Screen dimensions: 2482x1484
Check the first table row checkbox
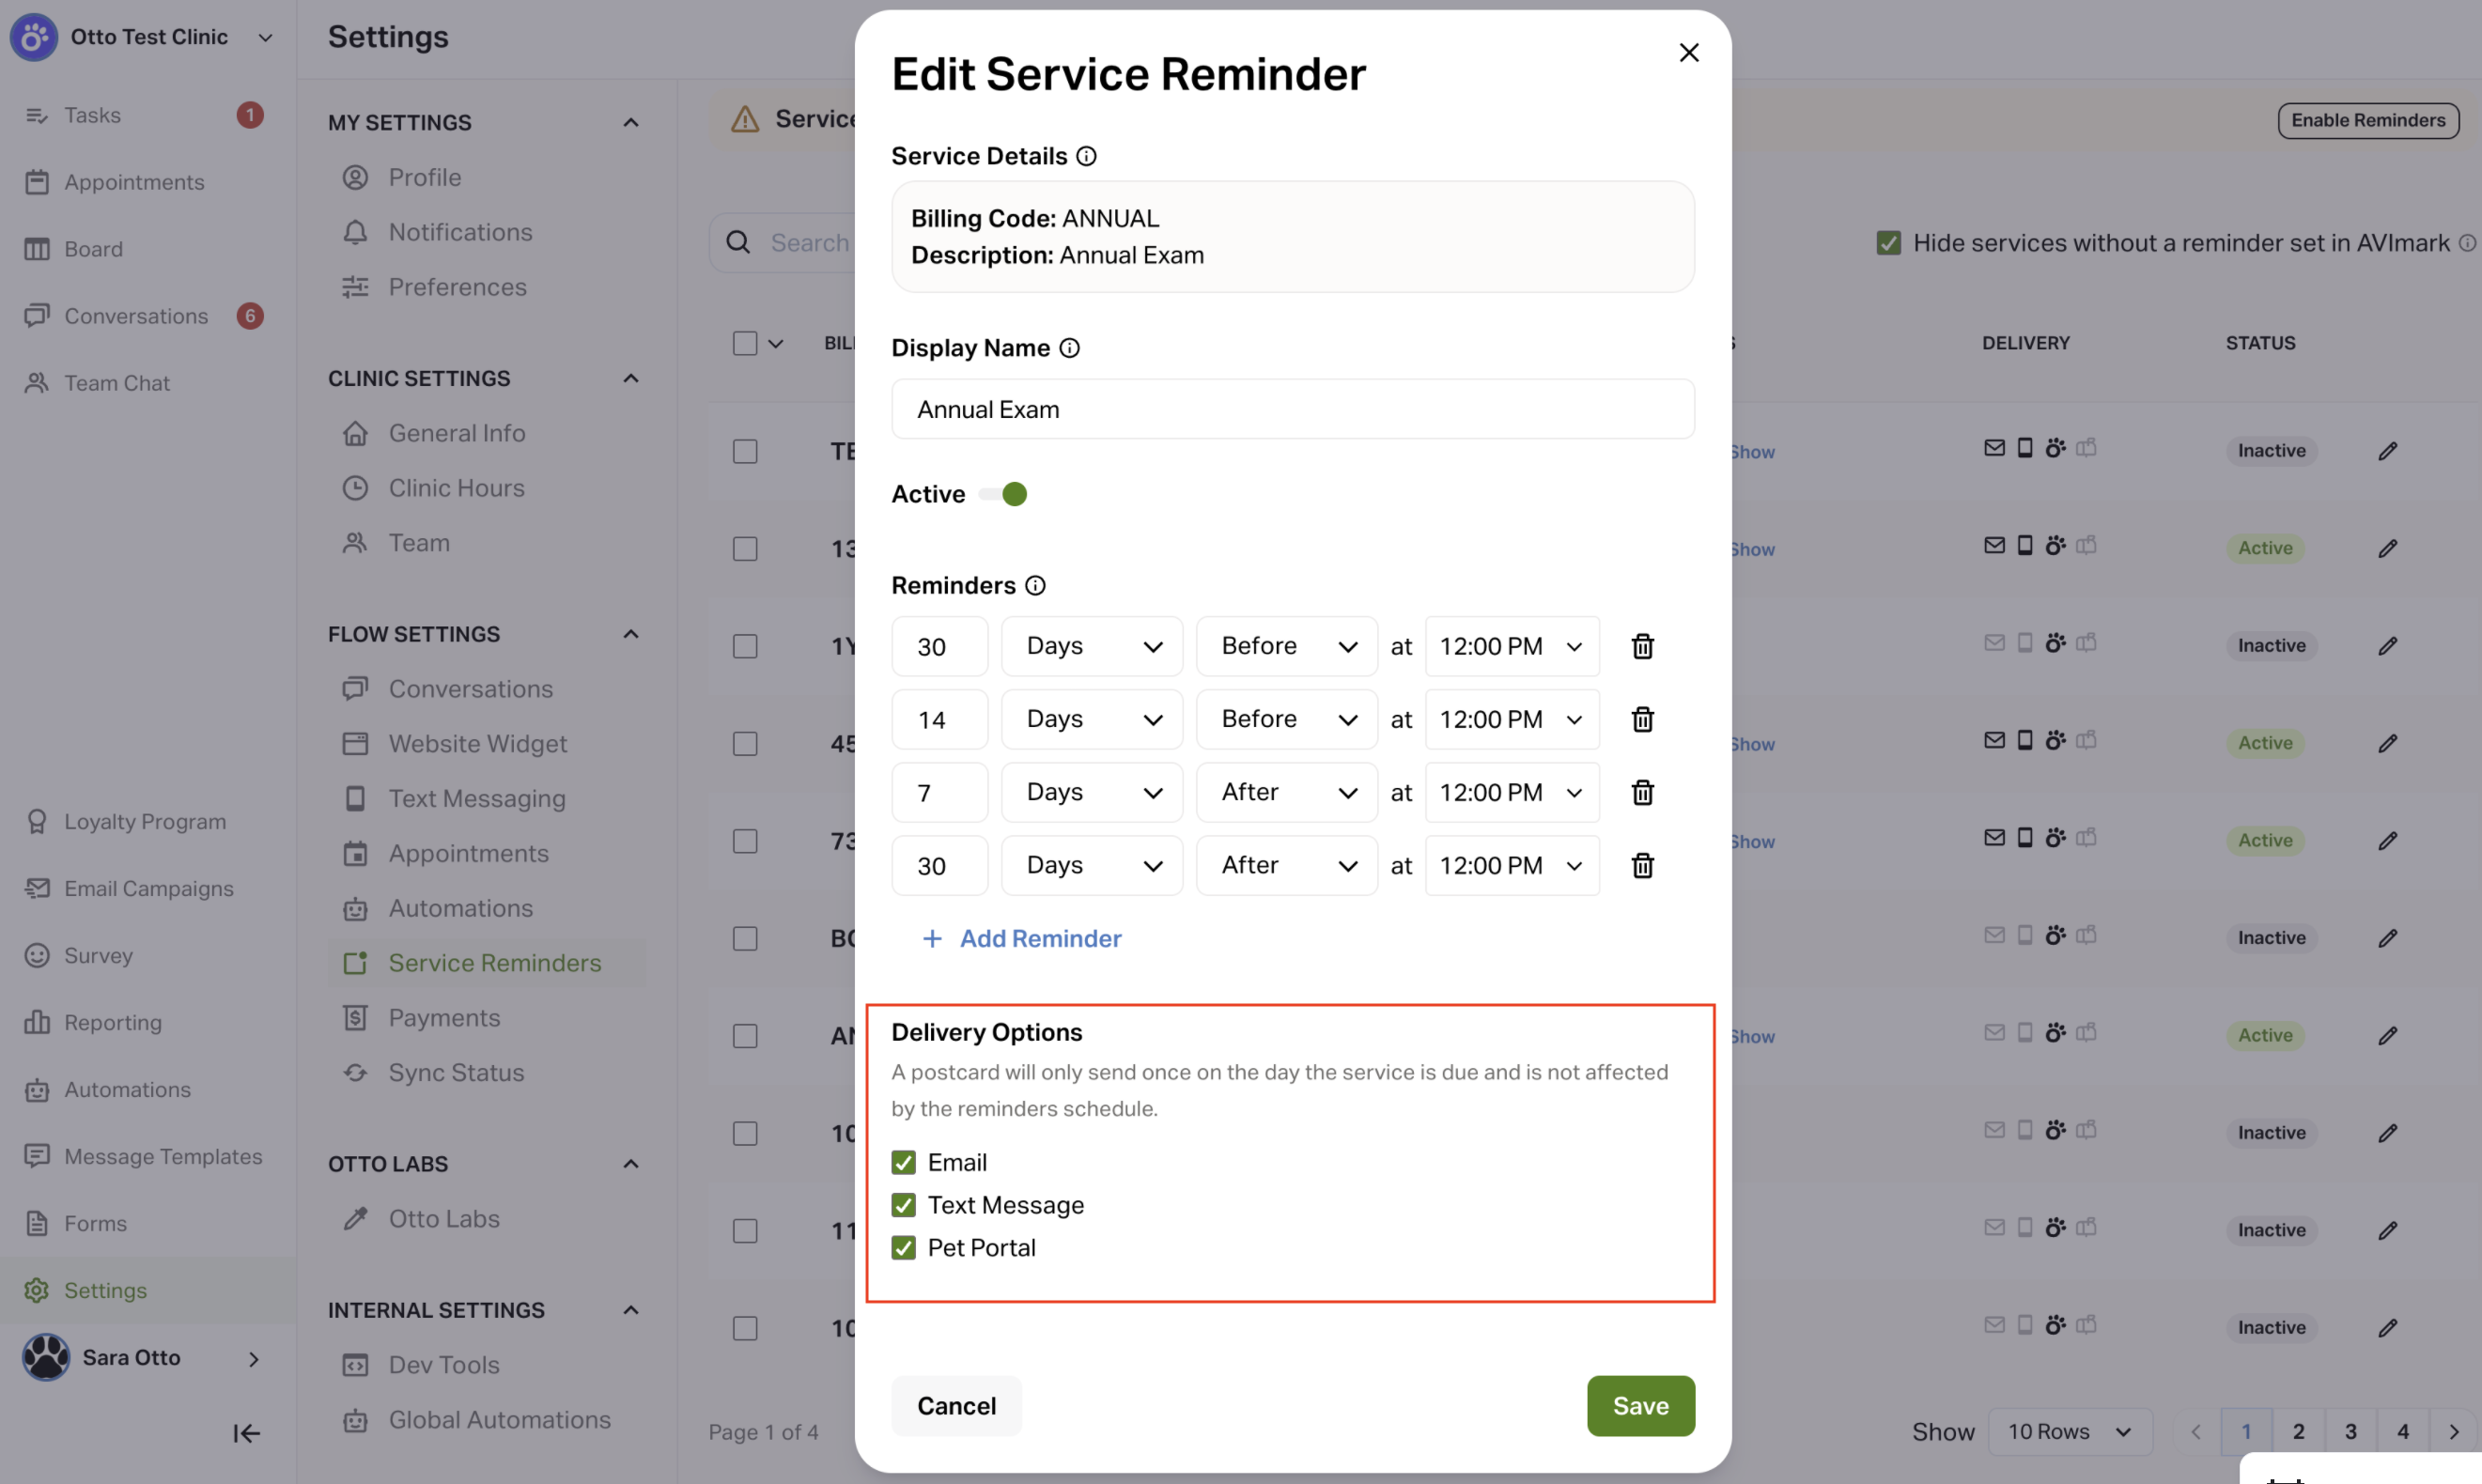(745, 451)
